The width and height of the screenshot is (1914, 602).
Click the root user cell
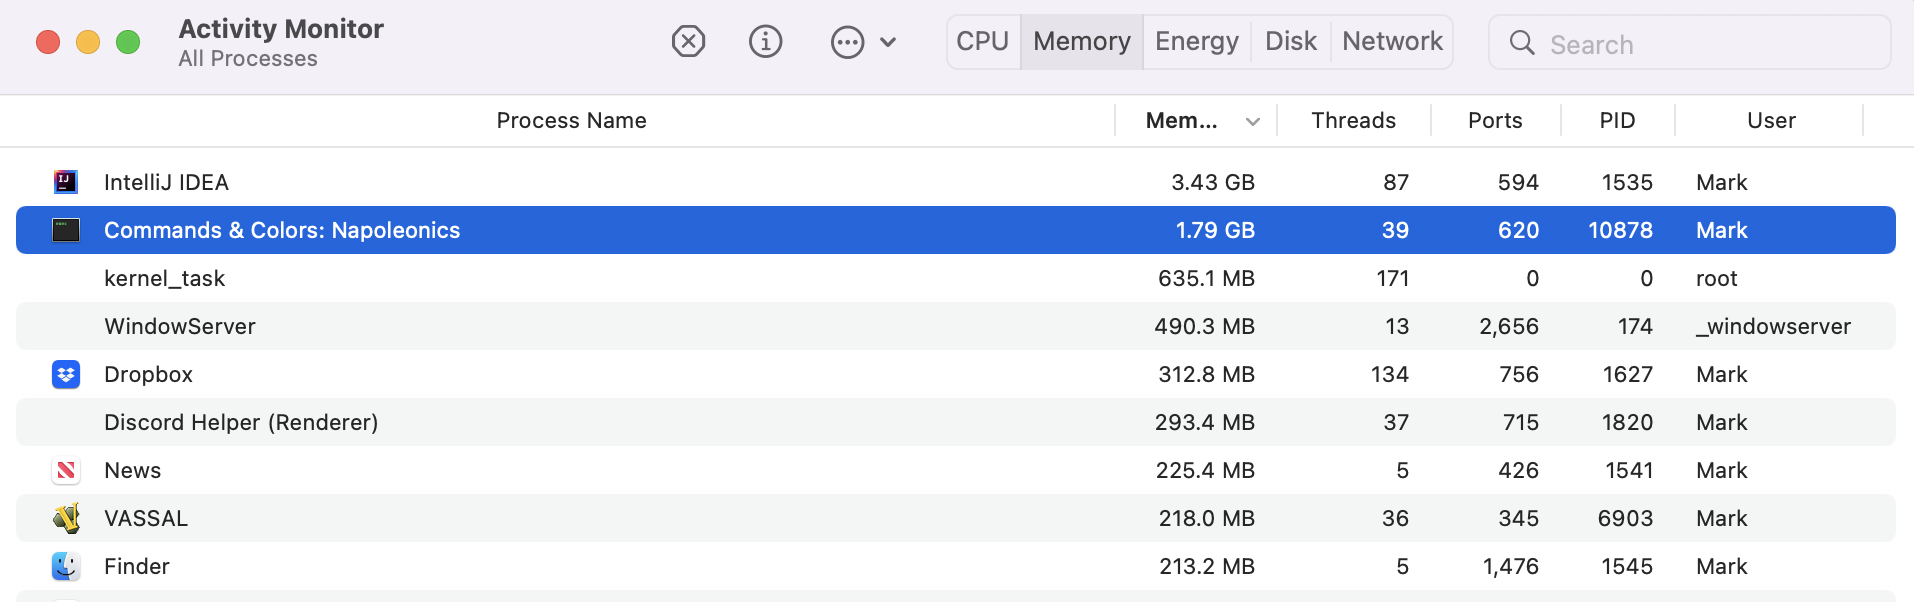(1717, 278)
